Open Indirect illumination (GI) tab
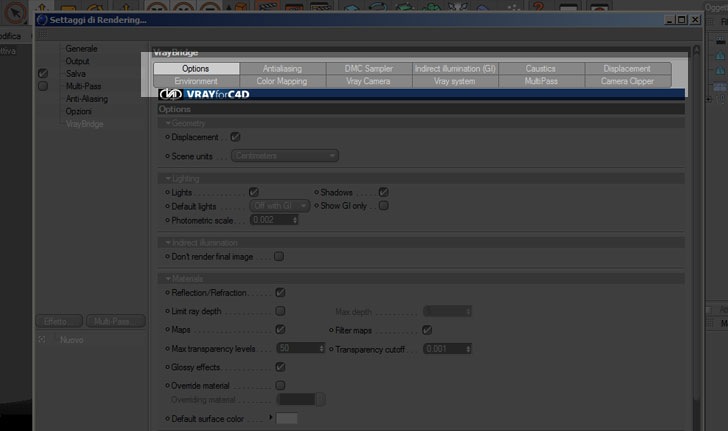The width and height of the screenshot is (728, 431). click(x=455, y=69)
